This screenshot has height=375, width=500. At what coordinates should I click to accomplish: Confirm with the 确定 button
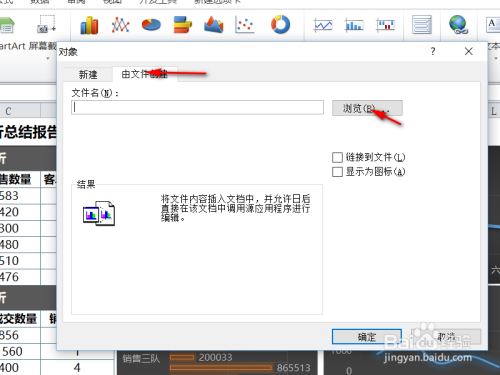pos(367,337)
